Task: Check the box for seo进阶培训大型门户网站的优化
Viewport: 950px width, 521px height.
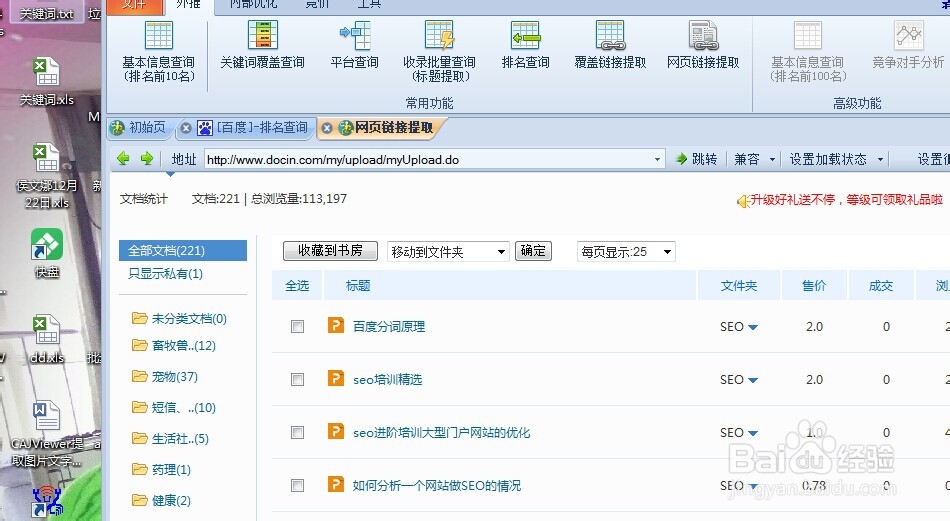Action: point(297,433)
